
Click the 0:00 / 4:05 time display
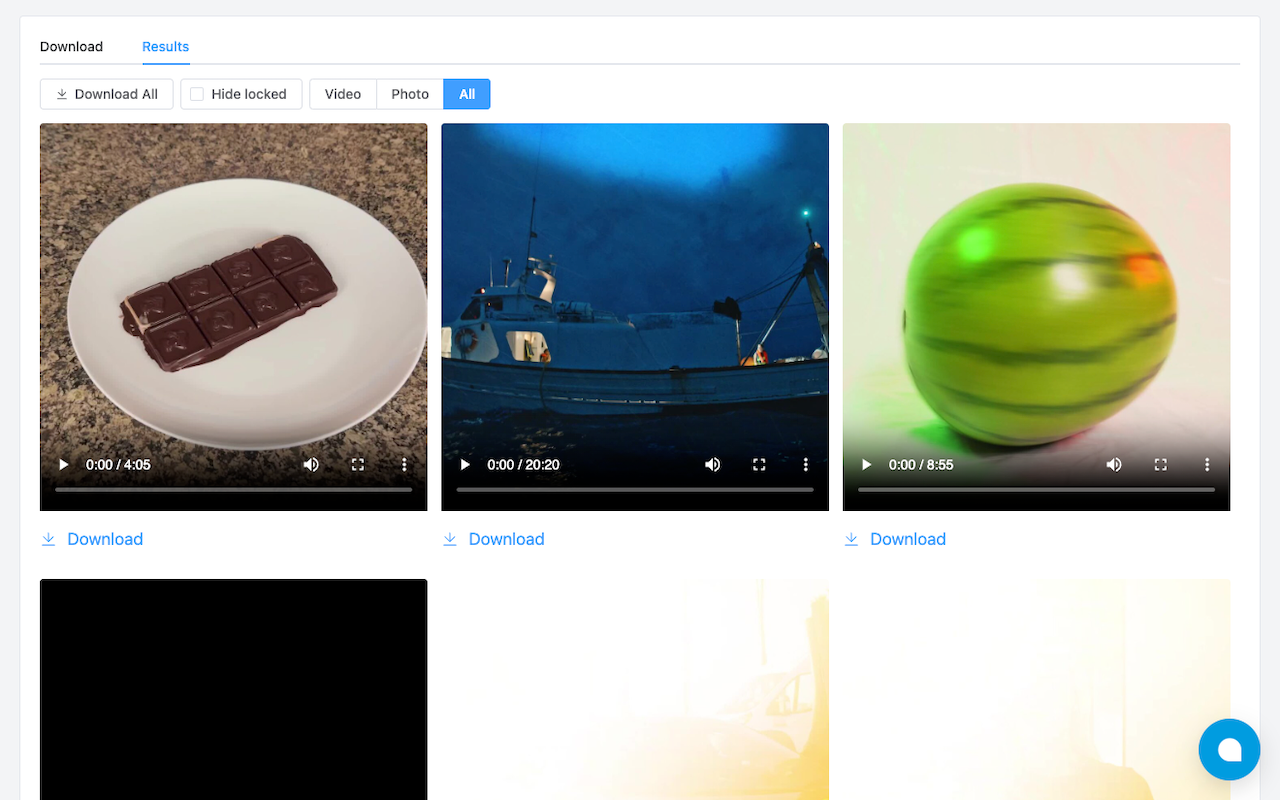(x=118, y=465)
